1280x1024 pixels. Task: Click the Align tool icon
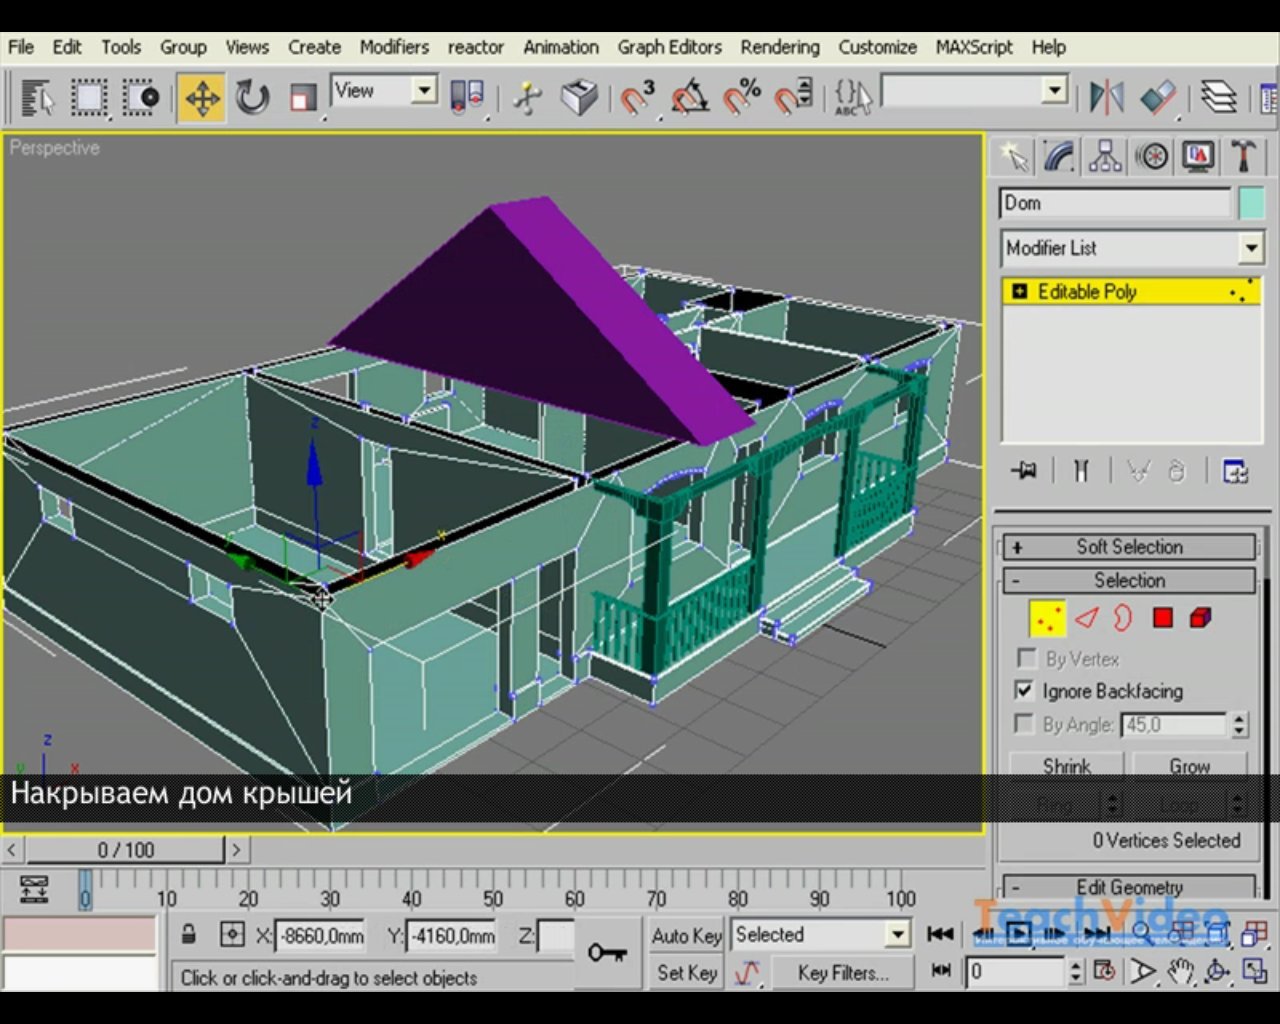click(1158, 98)
